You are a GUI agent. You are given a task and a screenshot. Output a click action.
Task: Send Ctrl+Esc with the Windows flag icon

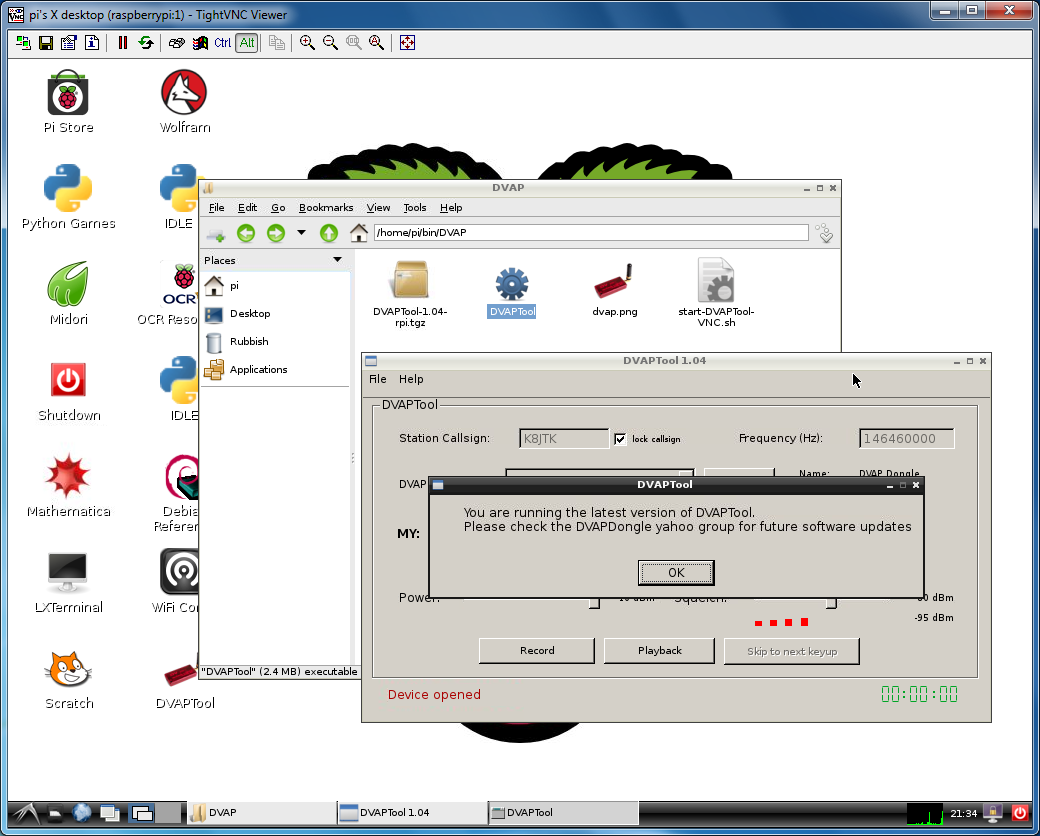click(x=200, y=43)
